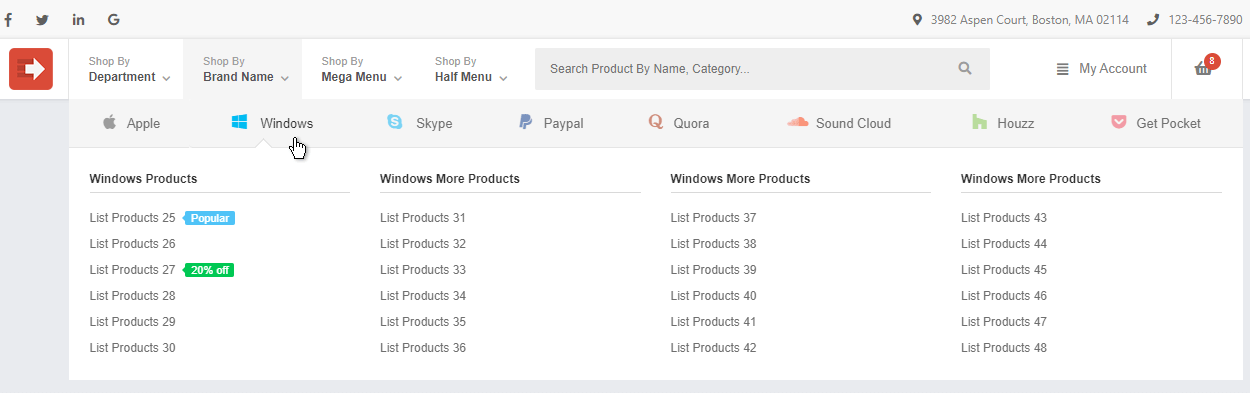Open List Products 37 link
The width and height of the screenshot is (1250, 393).
(714, 218)
